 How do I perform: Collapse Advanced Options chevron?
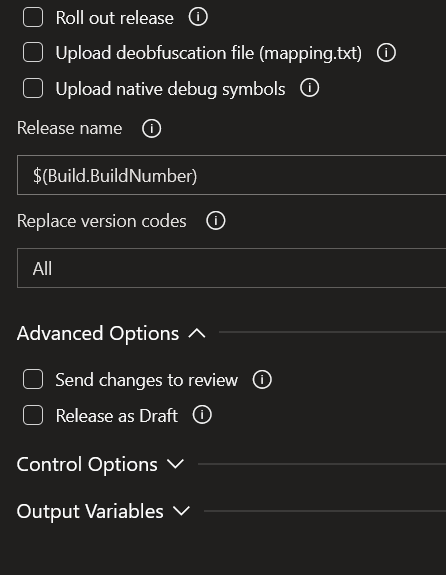click(197, 333)
